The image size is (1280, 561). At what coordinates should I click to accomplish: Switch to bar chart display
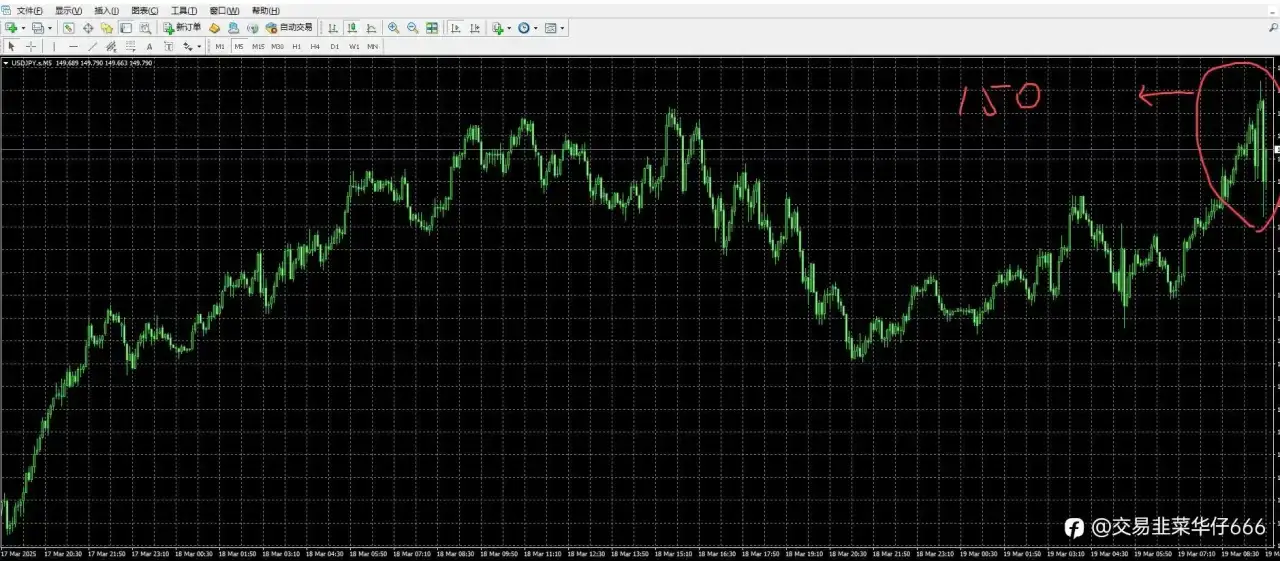[332, 28]
